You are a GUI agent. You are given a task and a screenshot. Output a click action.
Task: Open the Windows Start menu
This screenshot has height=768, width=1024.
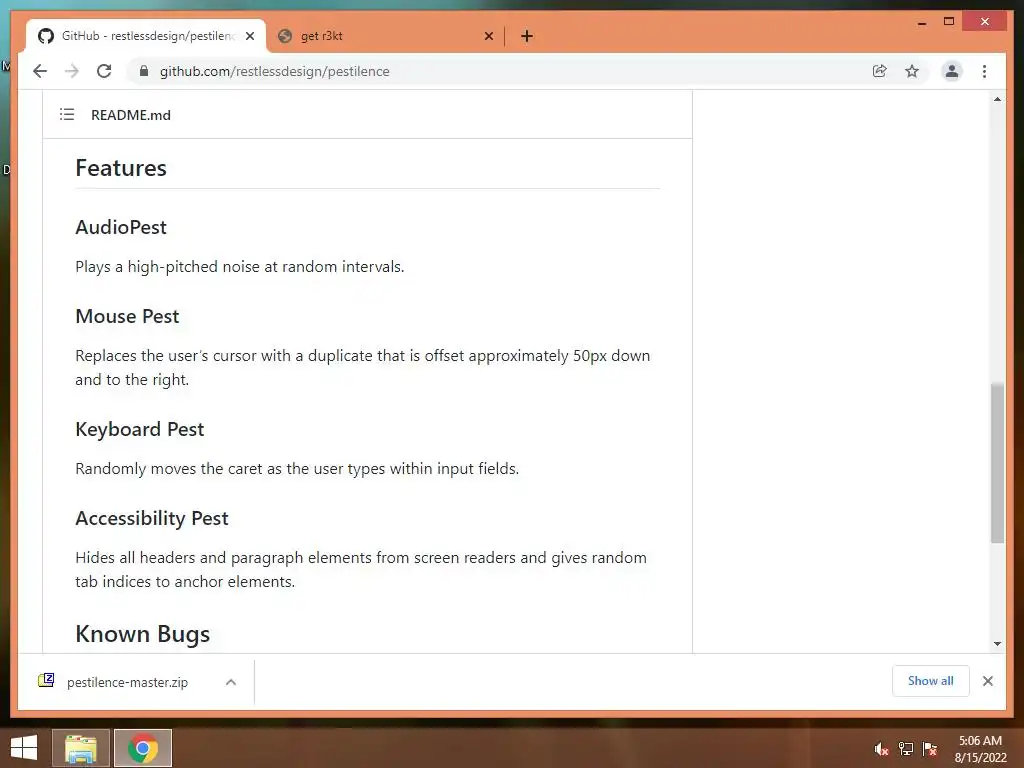(24, 748)
